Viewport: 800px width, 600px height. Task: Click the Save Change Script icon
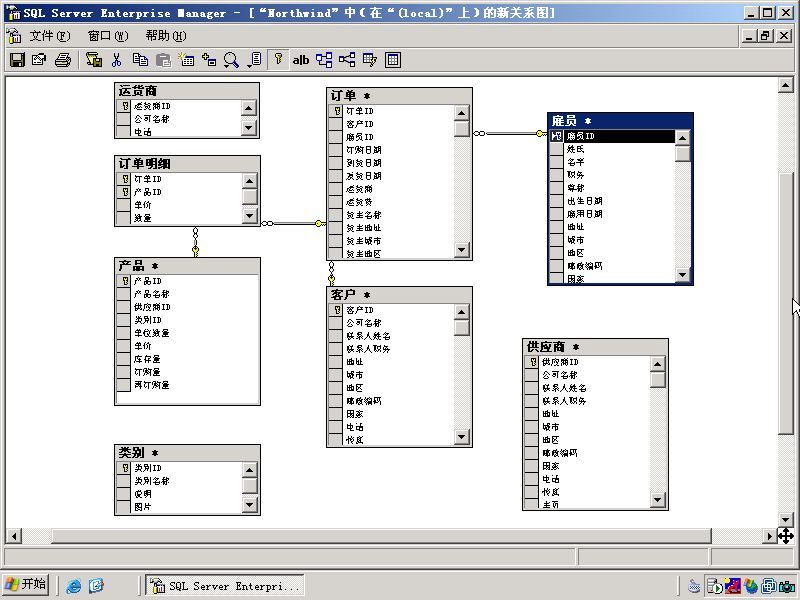point(94,60)
